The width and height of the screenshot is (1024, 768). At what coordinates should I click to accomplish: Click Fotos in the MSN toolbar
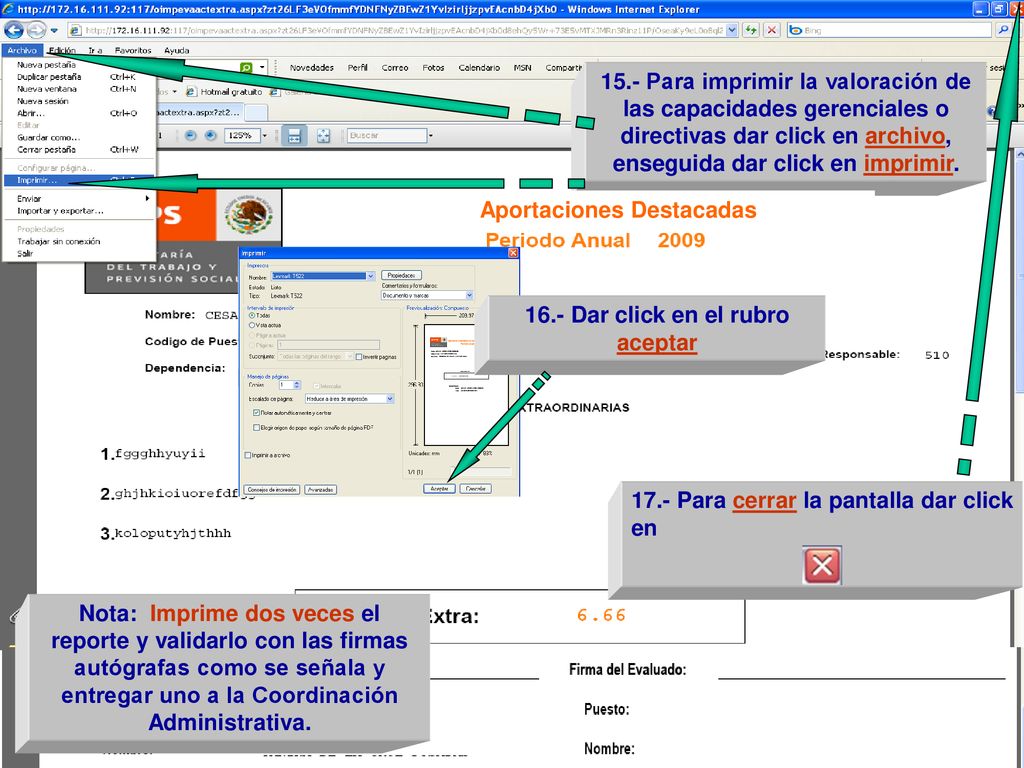[x=433, y=68]
